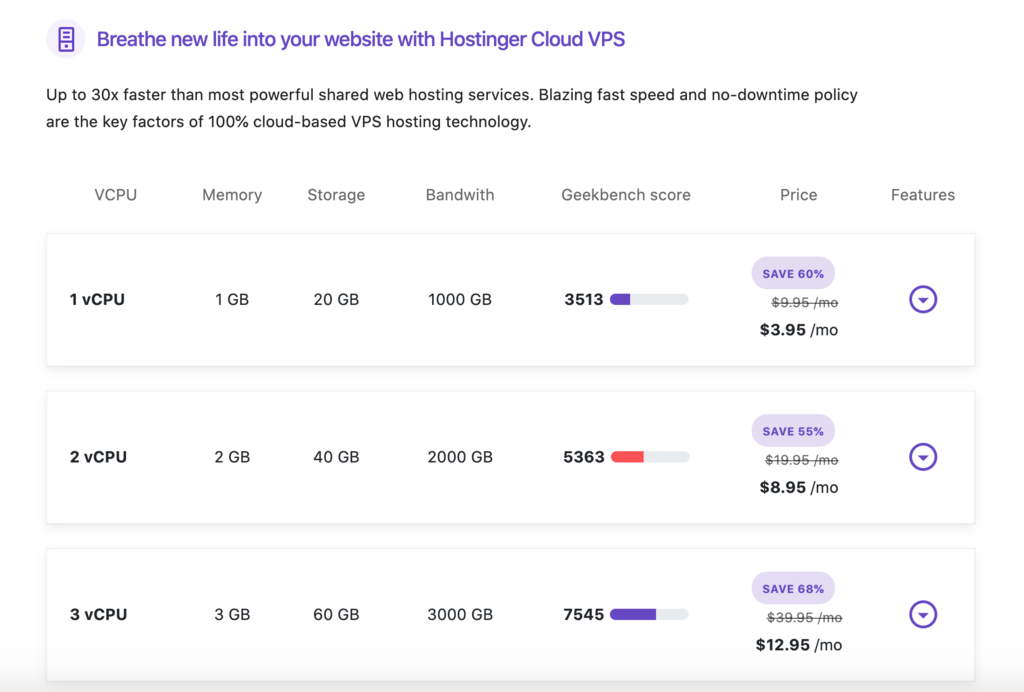Click the 7545 Geekbench score bar

tap(648, 614)
